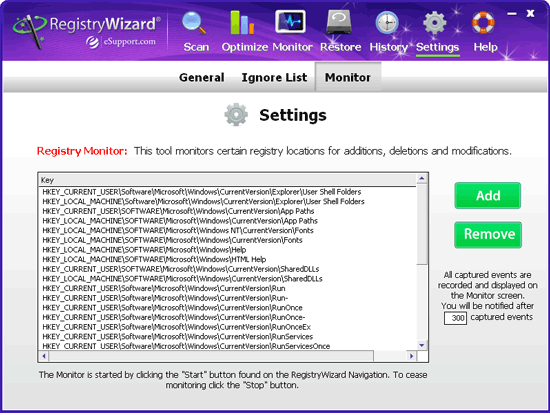
Task: Close the RegistryWizard window
Action: (x=530, y=13)
